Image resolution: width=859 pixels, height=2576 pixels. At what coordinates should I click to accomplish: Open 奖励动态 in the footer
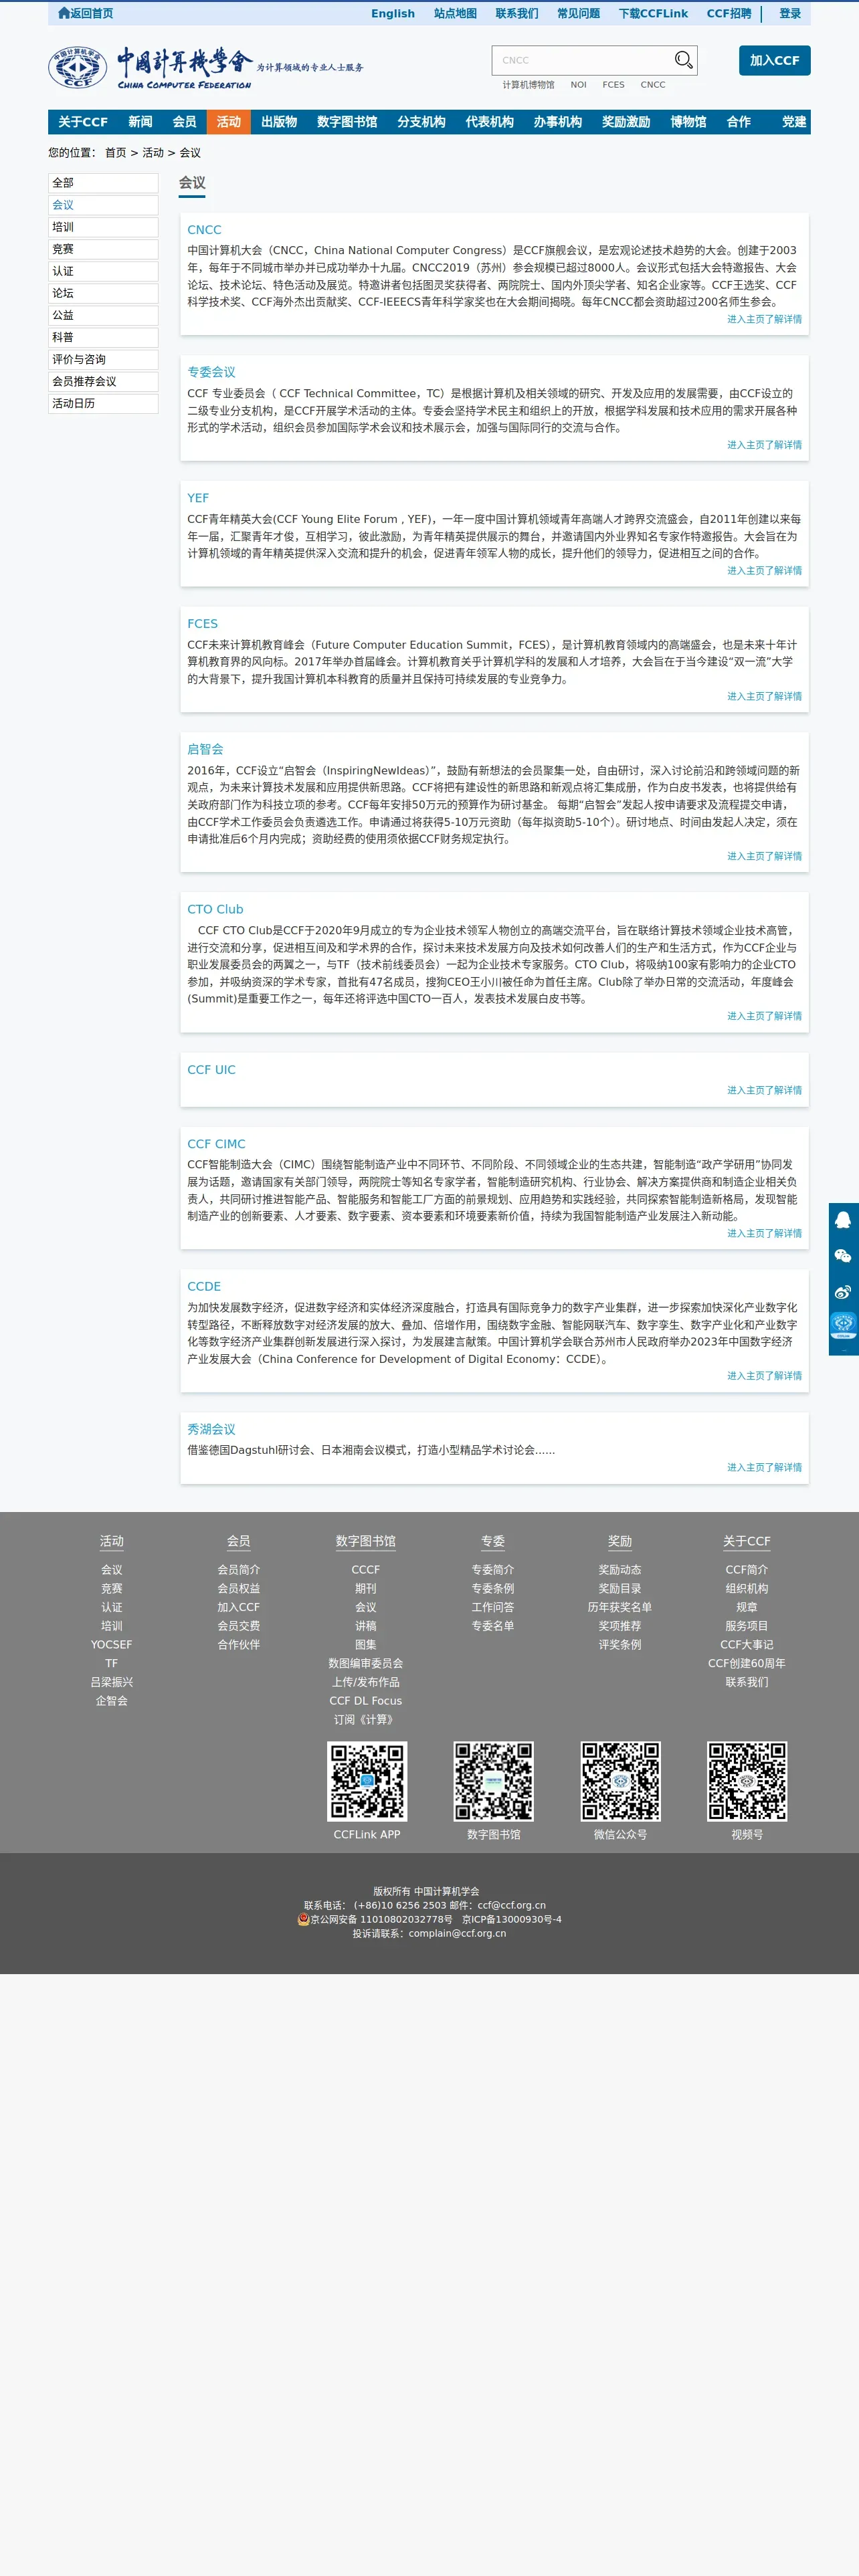click(620, 1569)
